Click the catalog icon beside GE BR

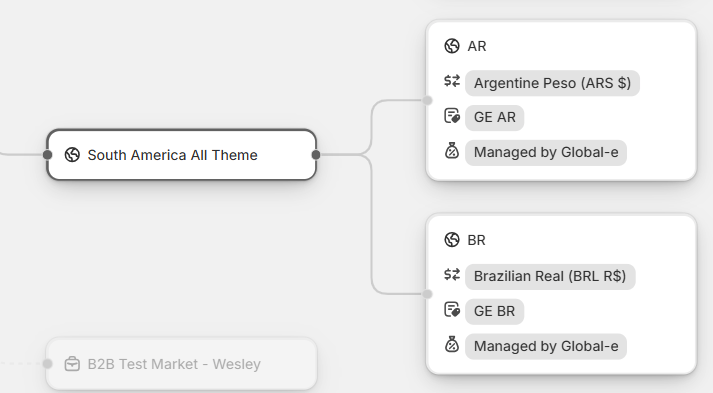point(452,310)
